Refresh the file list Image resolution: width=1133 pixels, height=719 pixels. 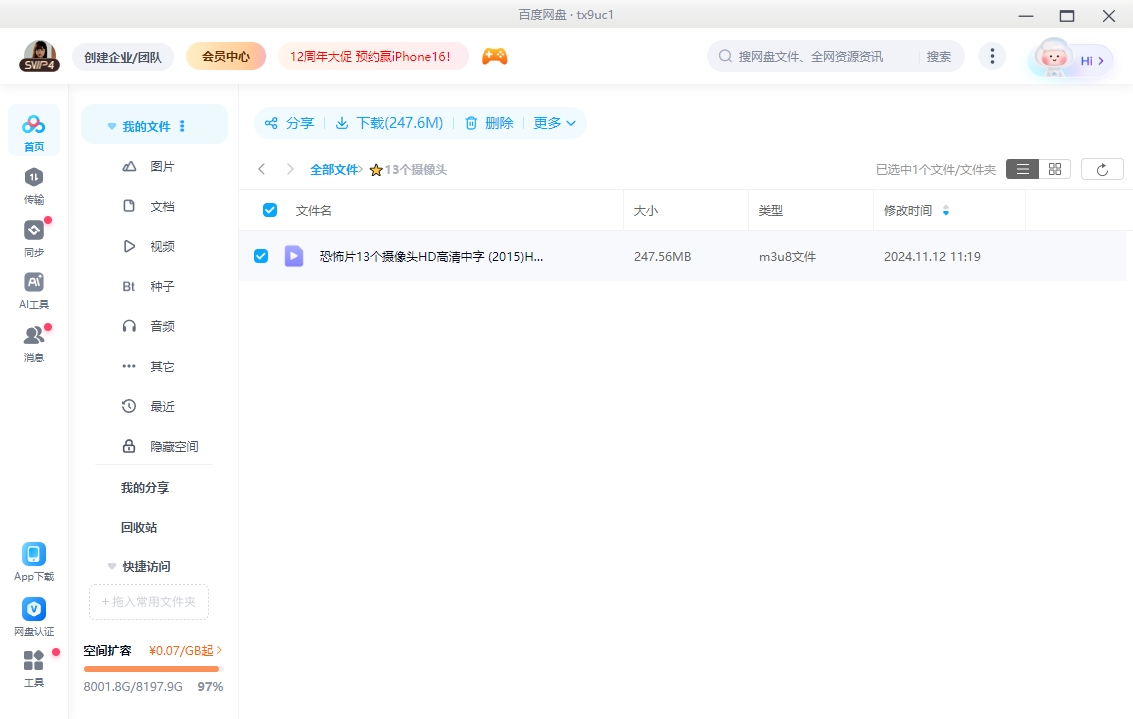[1102, 168]
